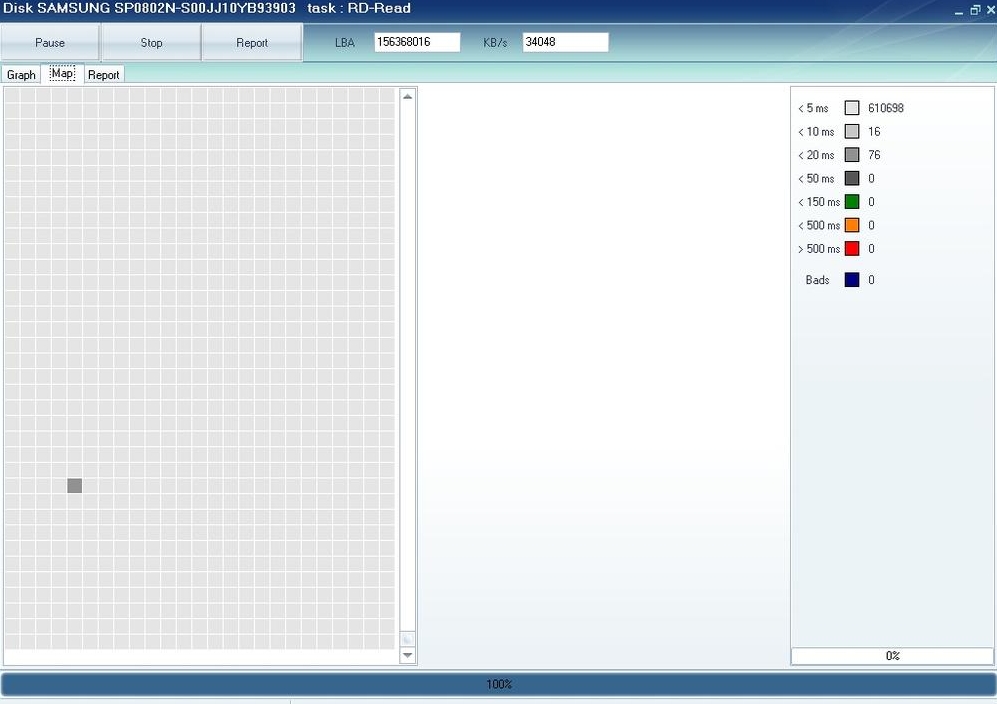Viewport: 997px width, 704px height.
Task: Click the green < 150 ms swatch
Action: coord(852,202)
